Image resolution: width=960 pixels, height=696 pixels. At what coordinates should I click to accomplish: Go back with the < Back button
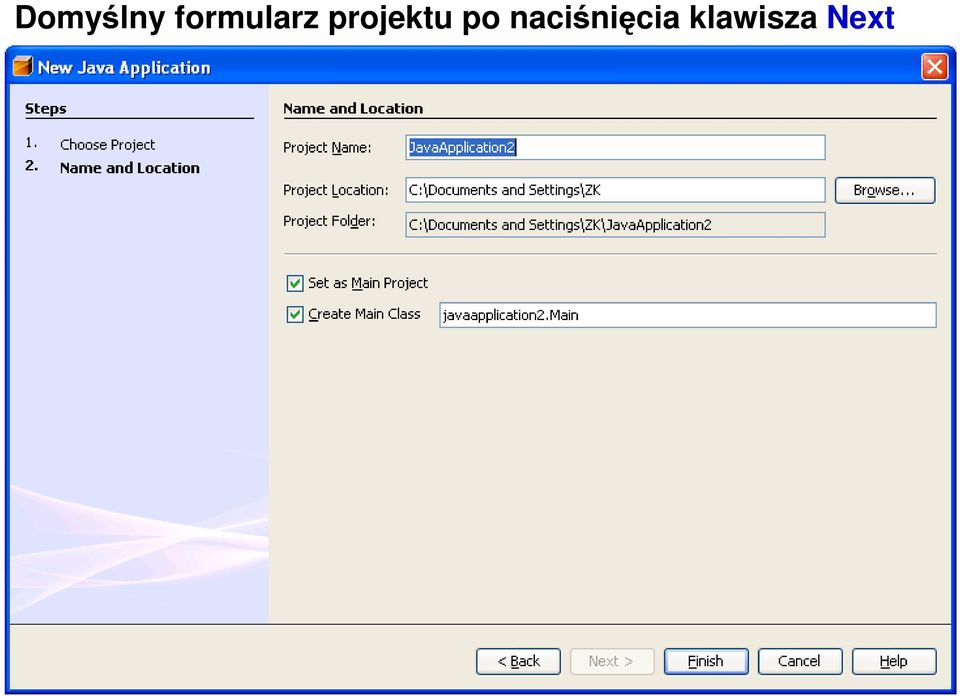pos(518,661)
